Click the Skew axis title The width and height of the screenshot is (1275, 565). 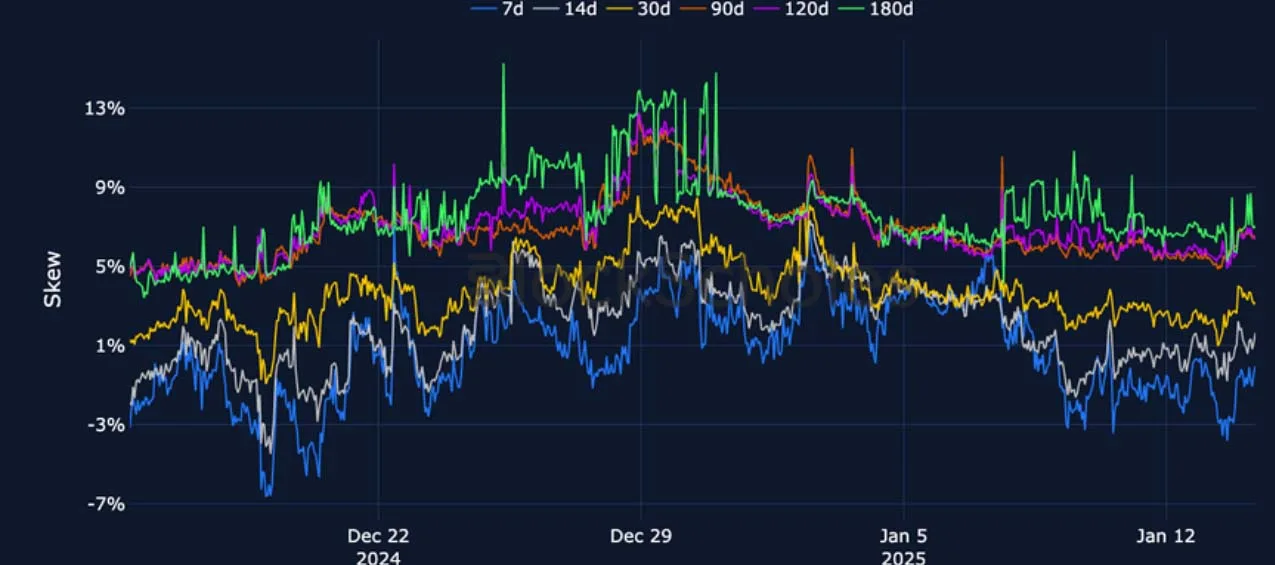pos(53,279)
